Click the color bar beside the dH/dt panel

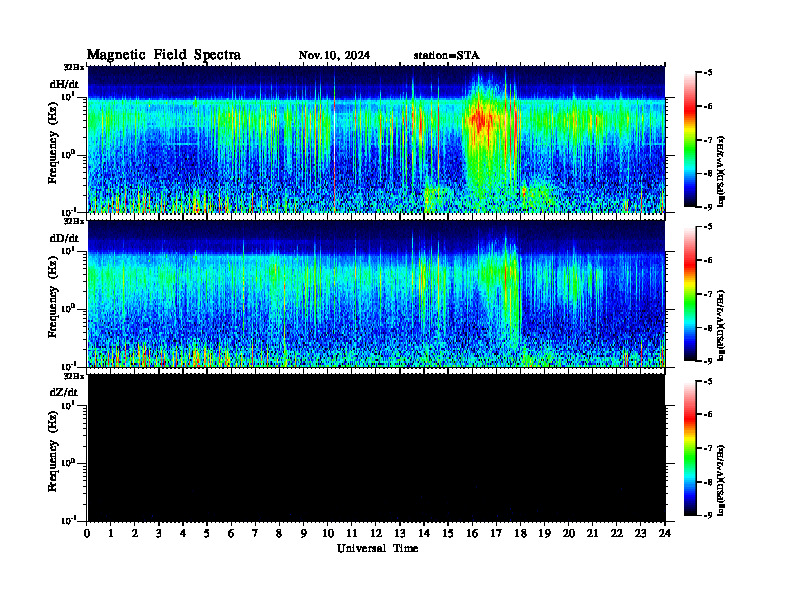click(690, 139)
